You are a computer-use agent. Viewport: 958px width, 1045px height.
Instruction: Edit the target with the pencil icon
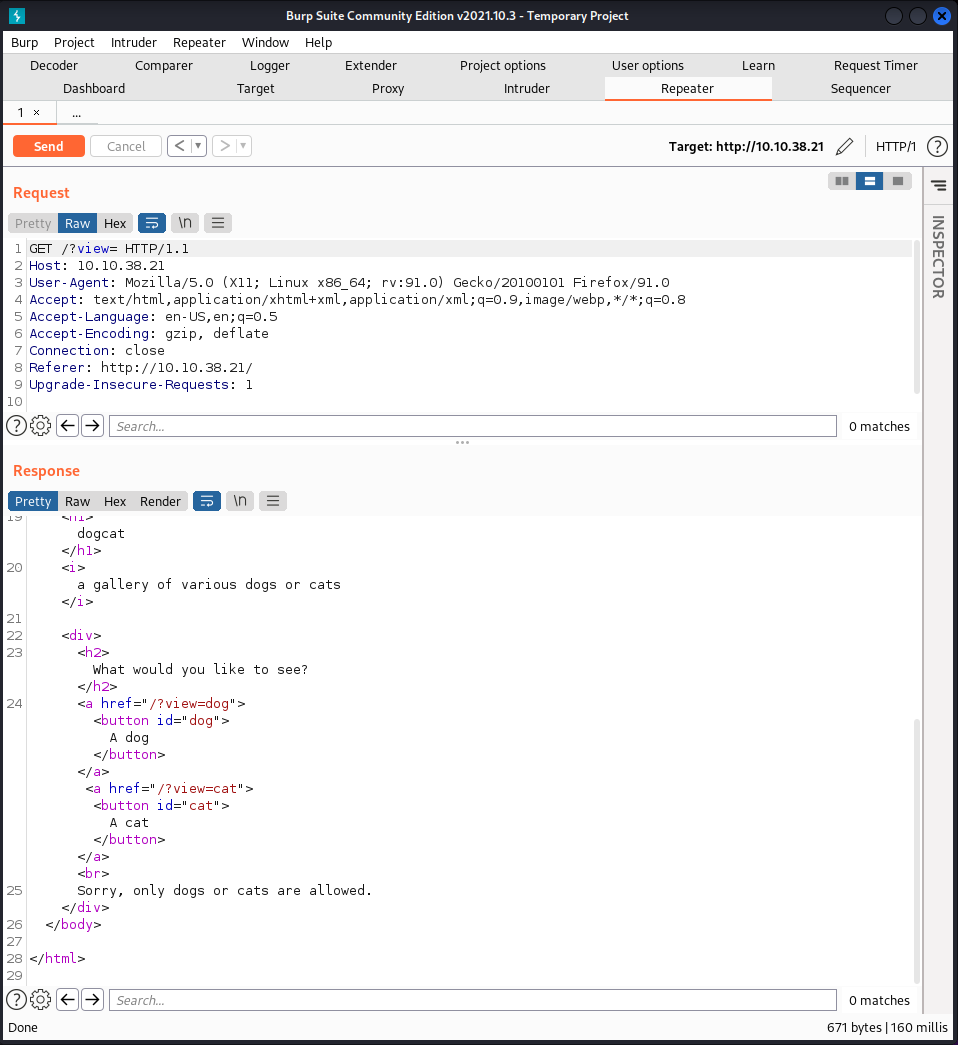845,147
